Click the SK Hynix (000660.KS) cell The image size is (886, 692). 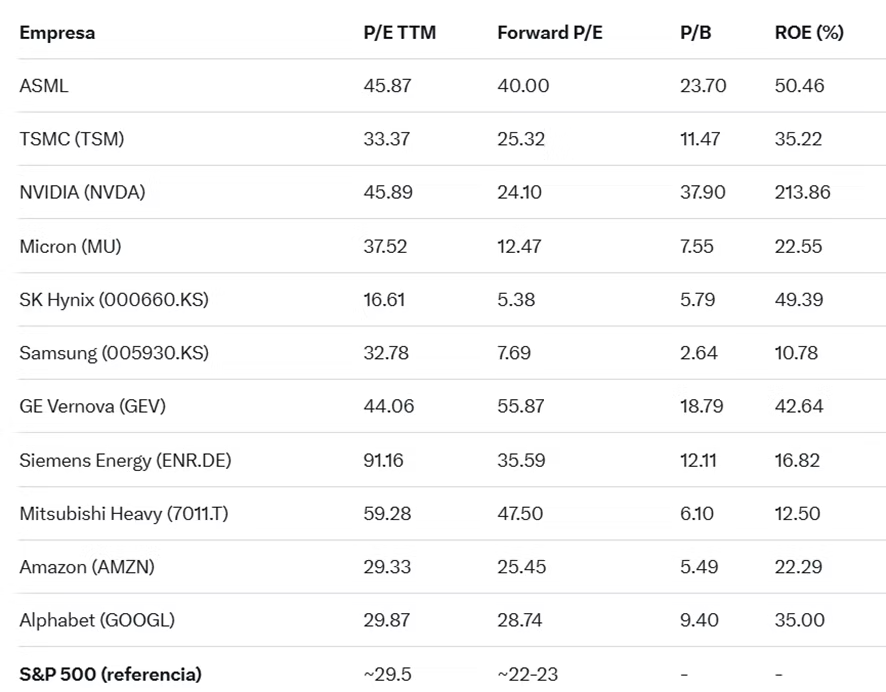coord(114,300)
